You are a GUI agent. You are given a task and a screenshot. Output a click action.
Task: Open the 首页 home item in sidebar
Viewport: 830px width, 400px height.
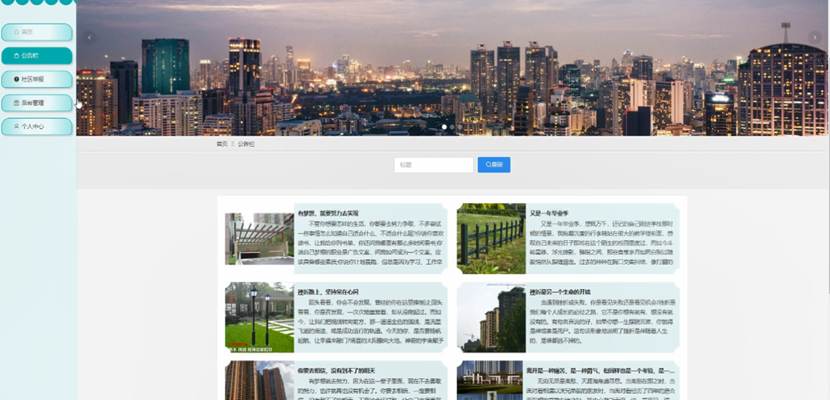point(37,32)
